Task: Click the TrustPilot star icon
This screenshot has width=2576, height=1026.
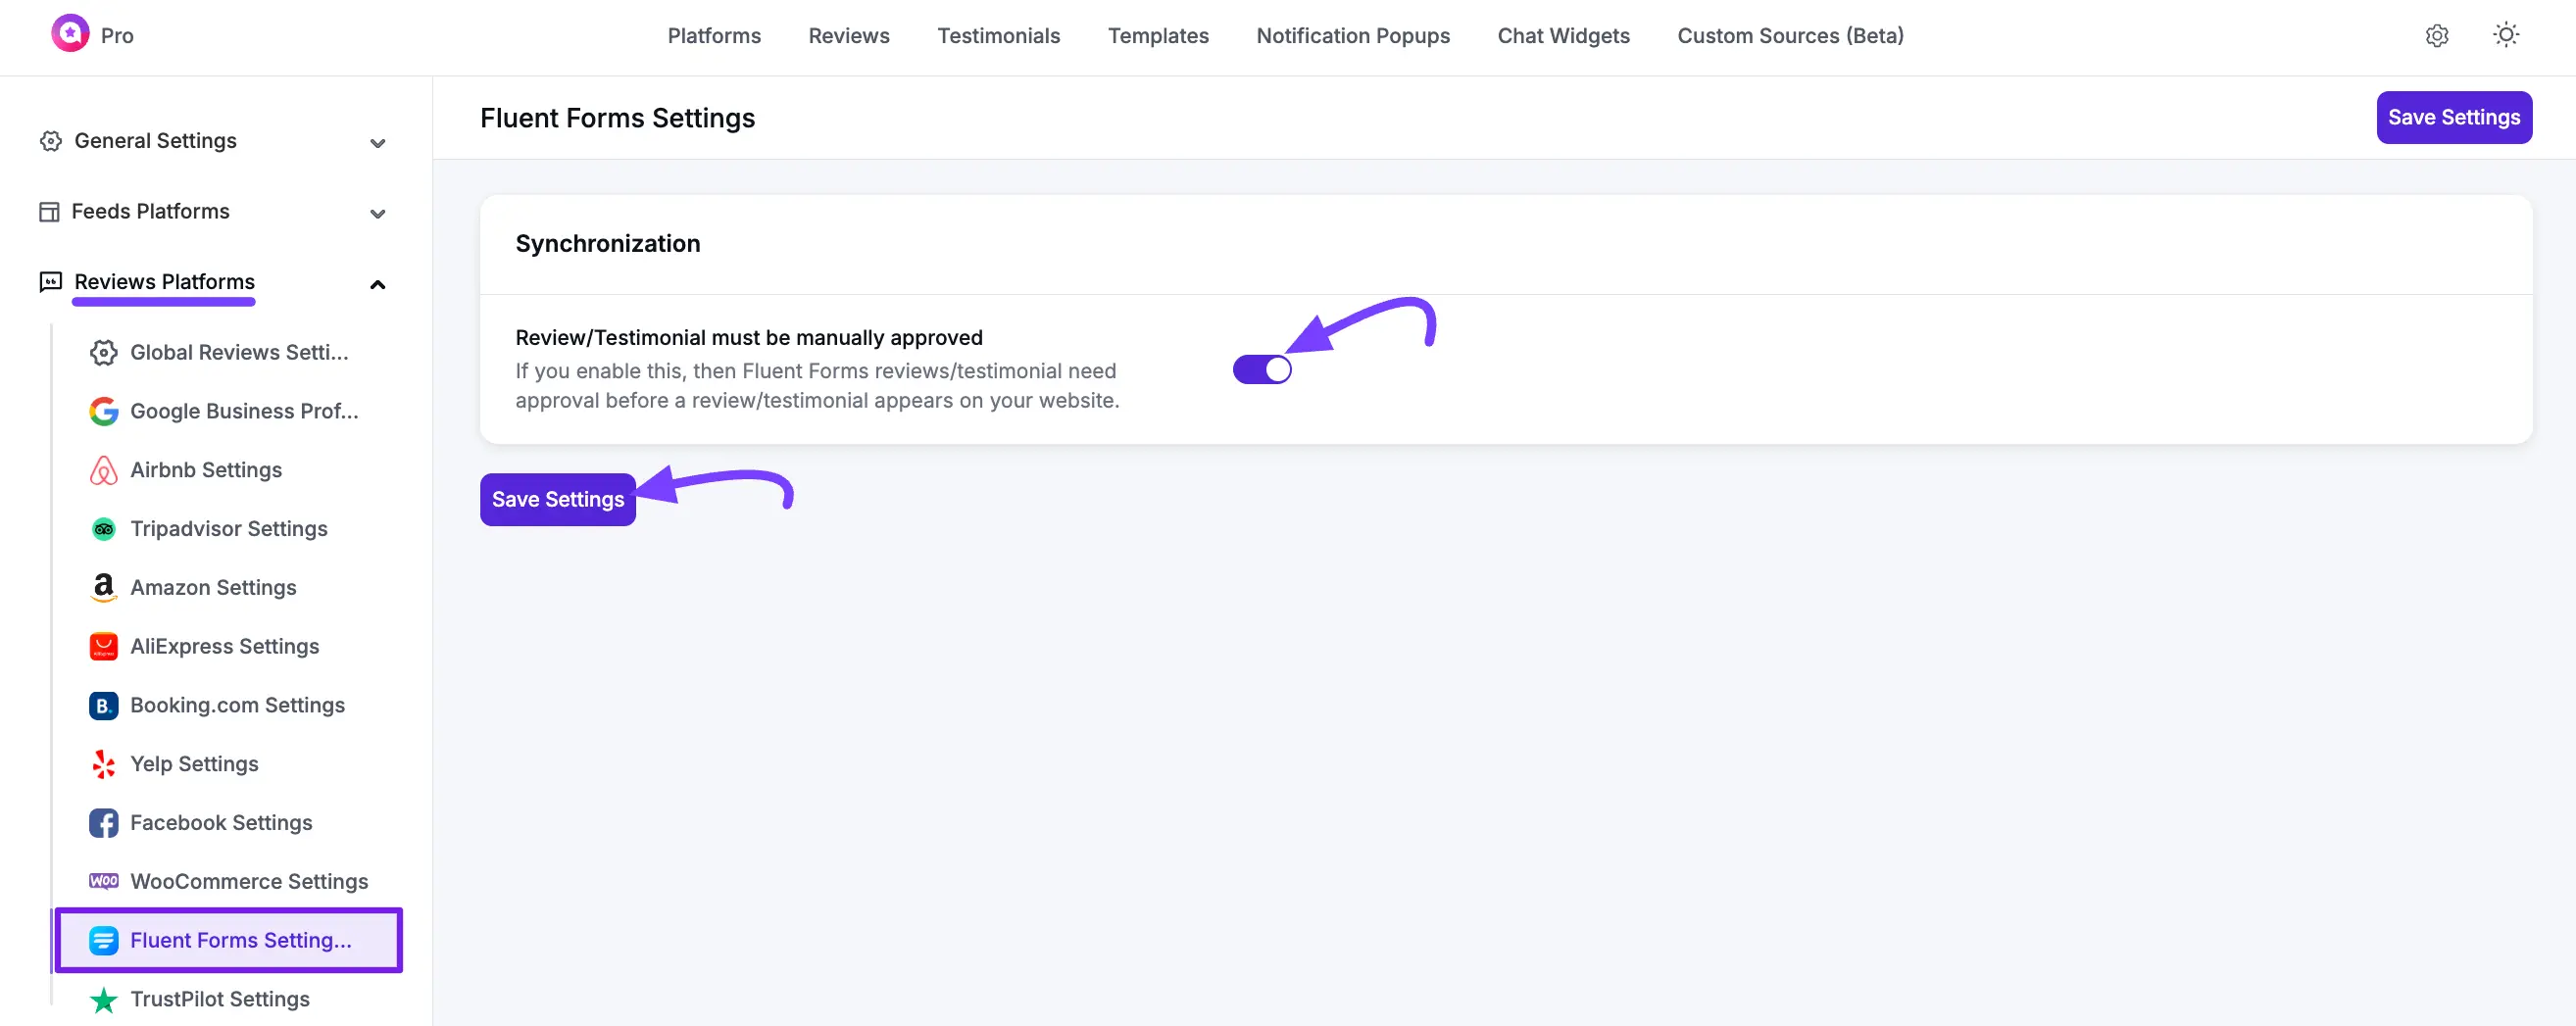Action: click(x=103, y=999)
